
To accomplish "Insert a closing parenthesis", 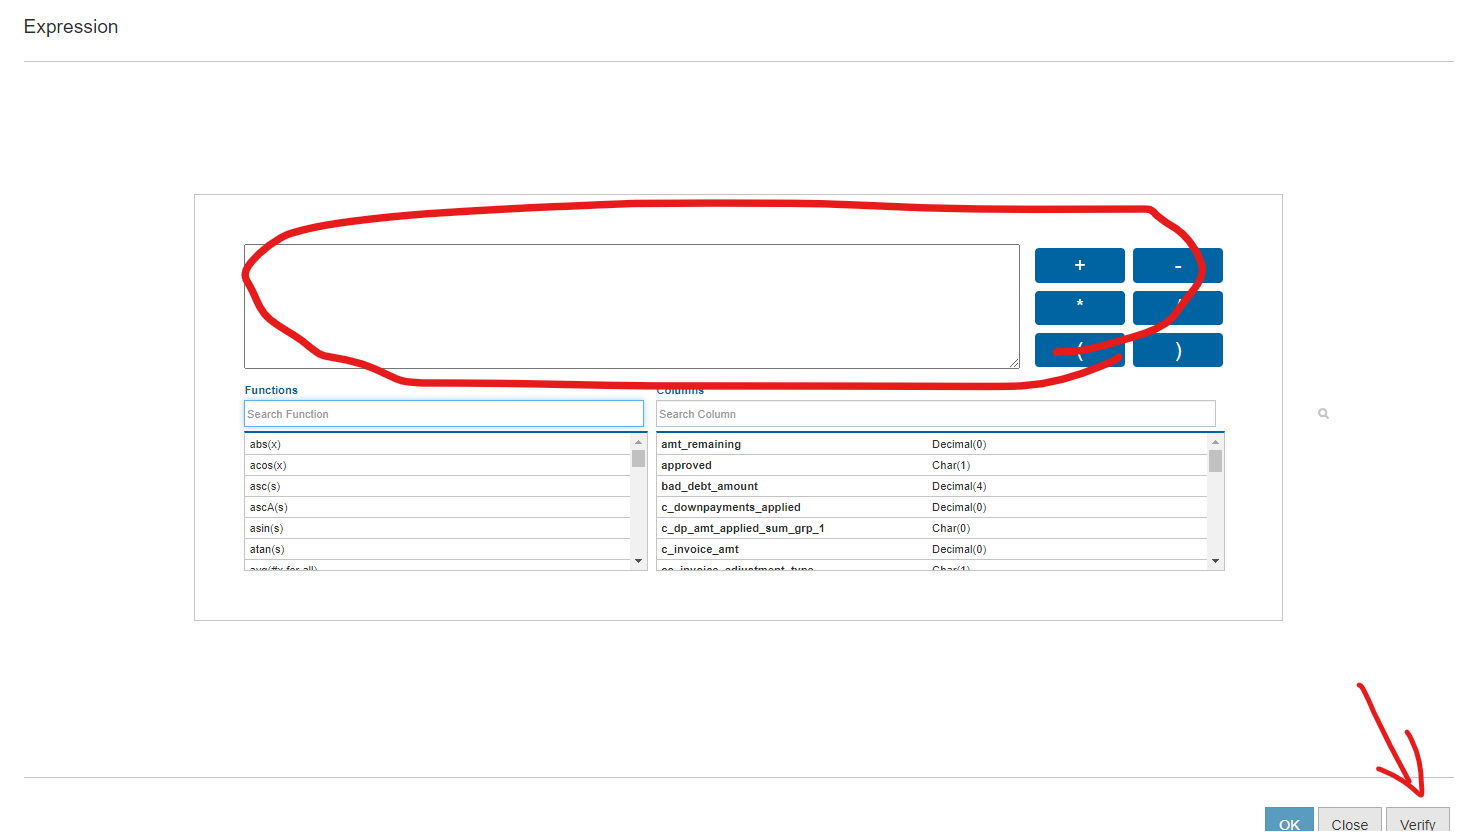I will (1177, 350).
